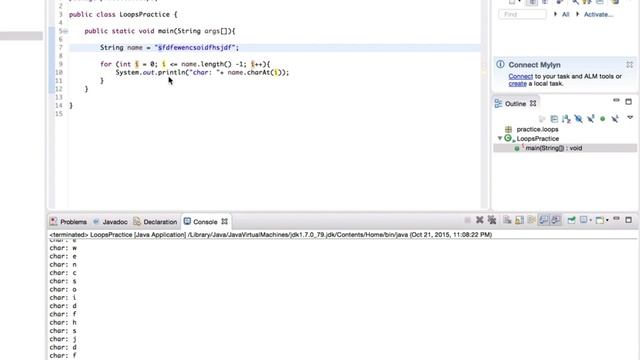
Task: Select main(String[]) : void in Outline
Action: (x=565, y=148)
